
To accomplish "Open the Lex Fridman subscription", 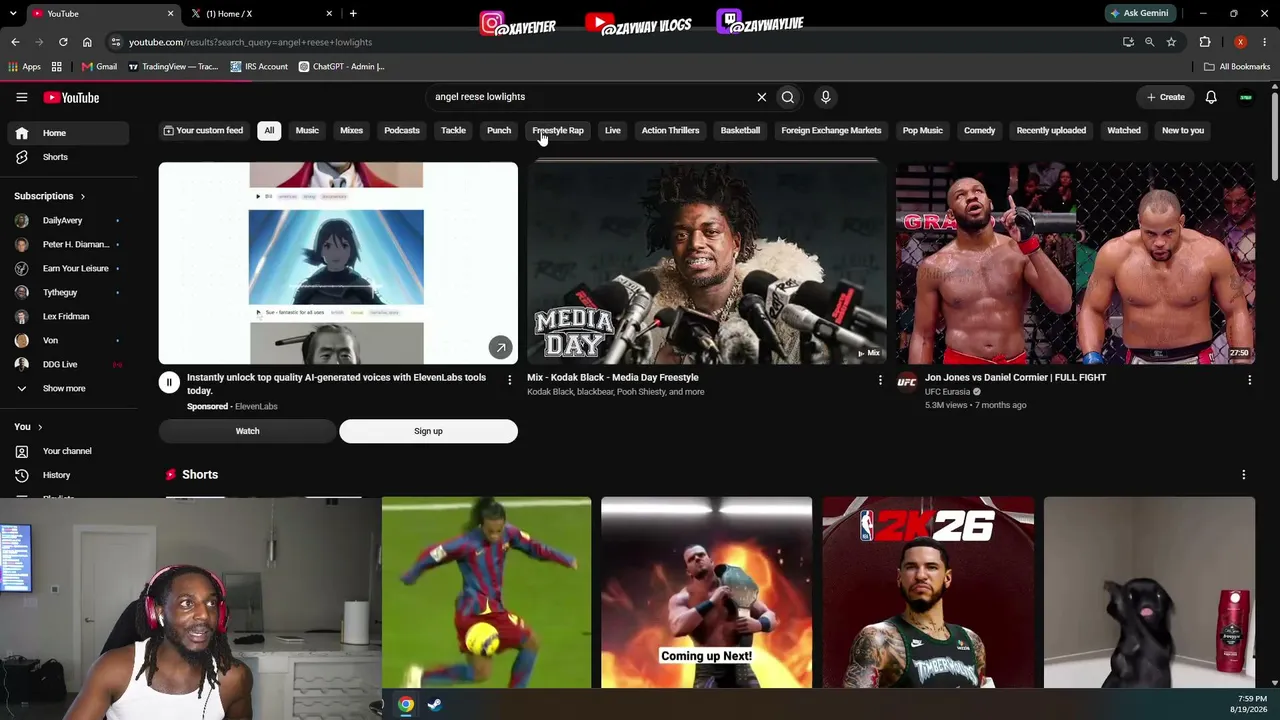I will [x=68, y=316].
